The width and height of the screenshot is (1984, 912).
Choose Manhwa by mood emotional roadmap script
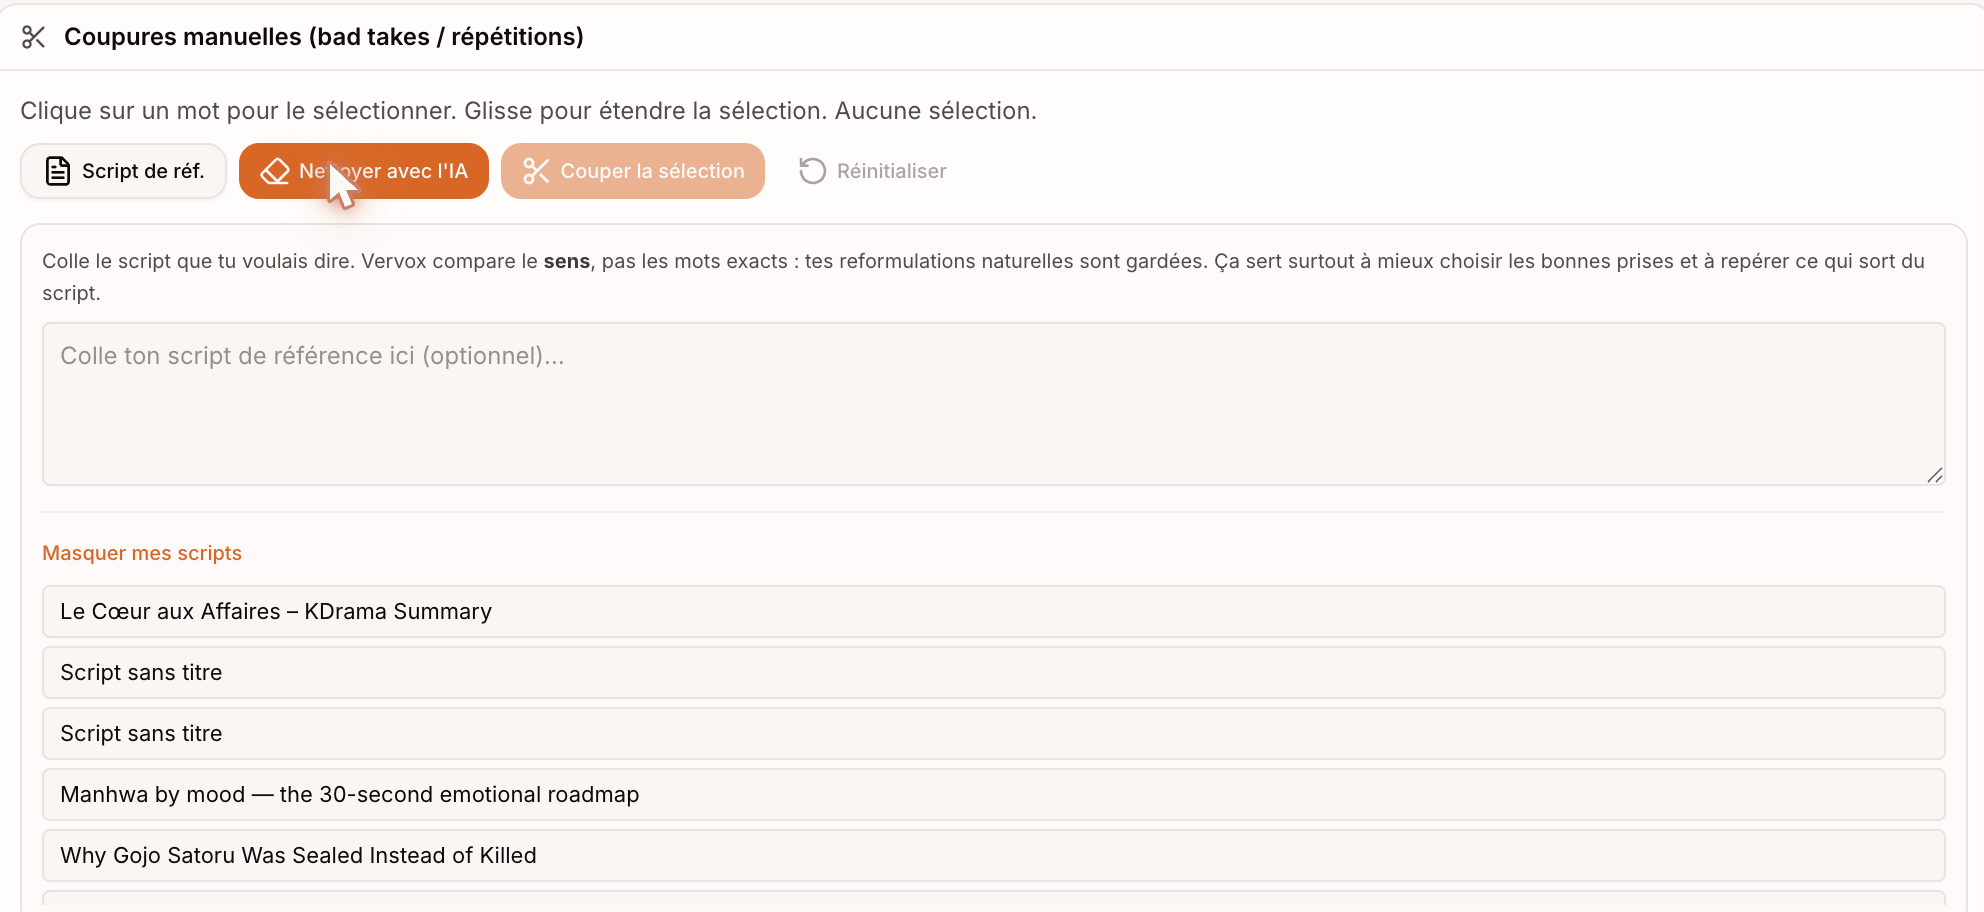(x=993, y=794)
